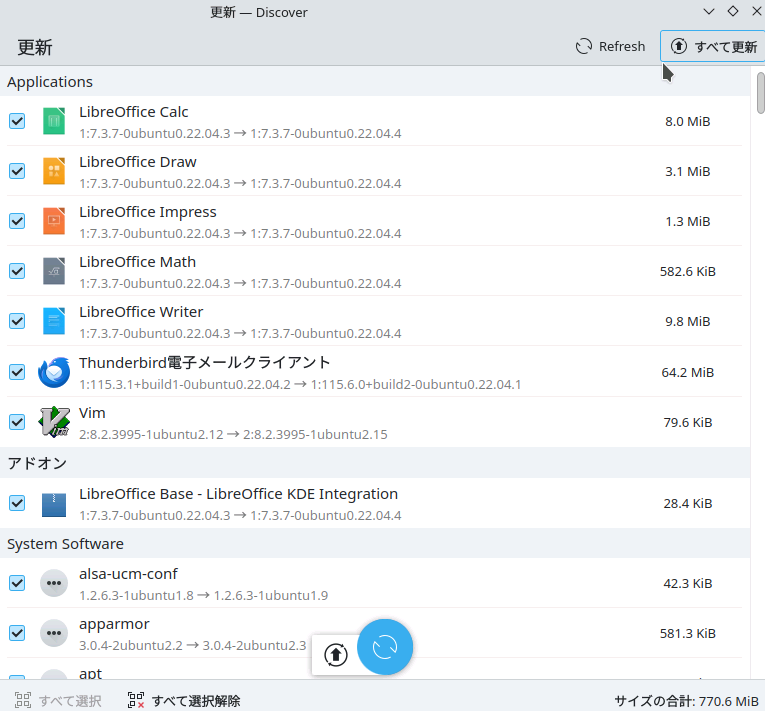Image resolution: width=765 pixels, height=711 pixels.
Task: Click the 582.6 KiB size value
Action: pyautogui.click(x=687, y=271)
